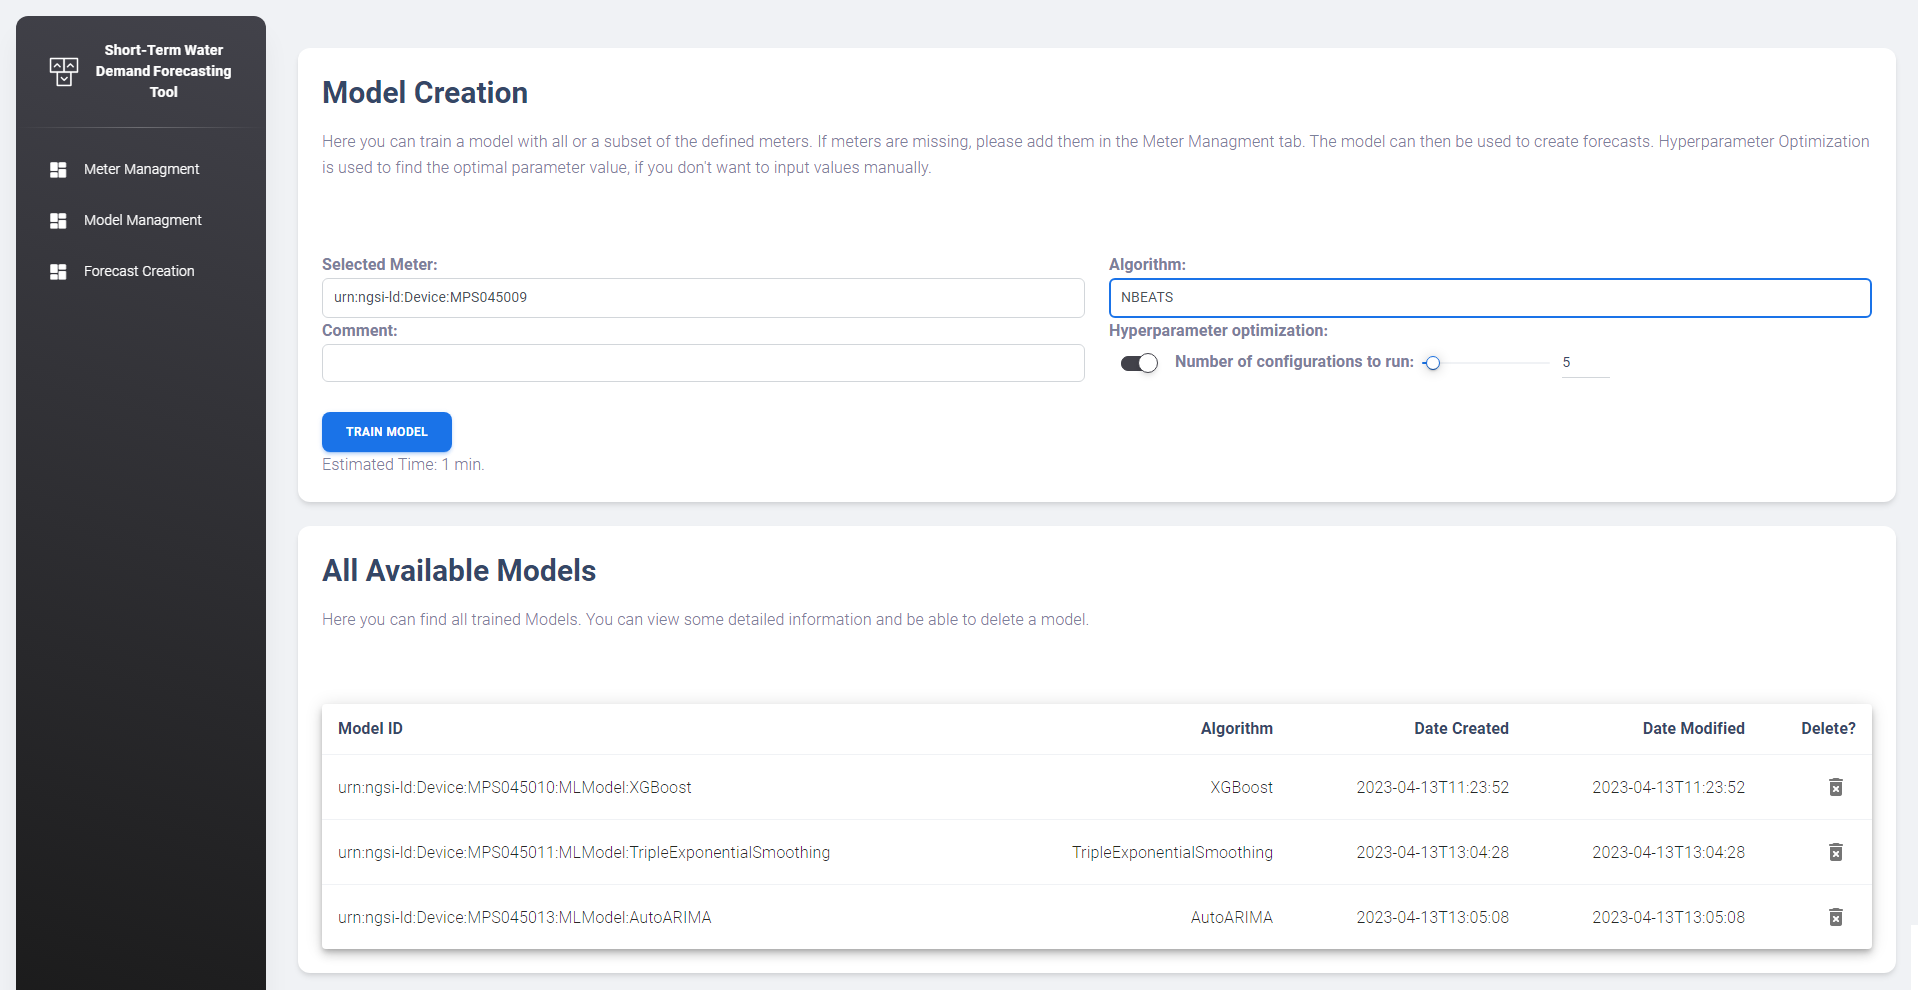Screen dimensions: 1918x990
Task: Click the Date Created column header
Action: click(1460, 729)
